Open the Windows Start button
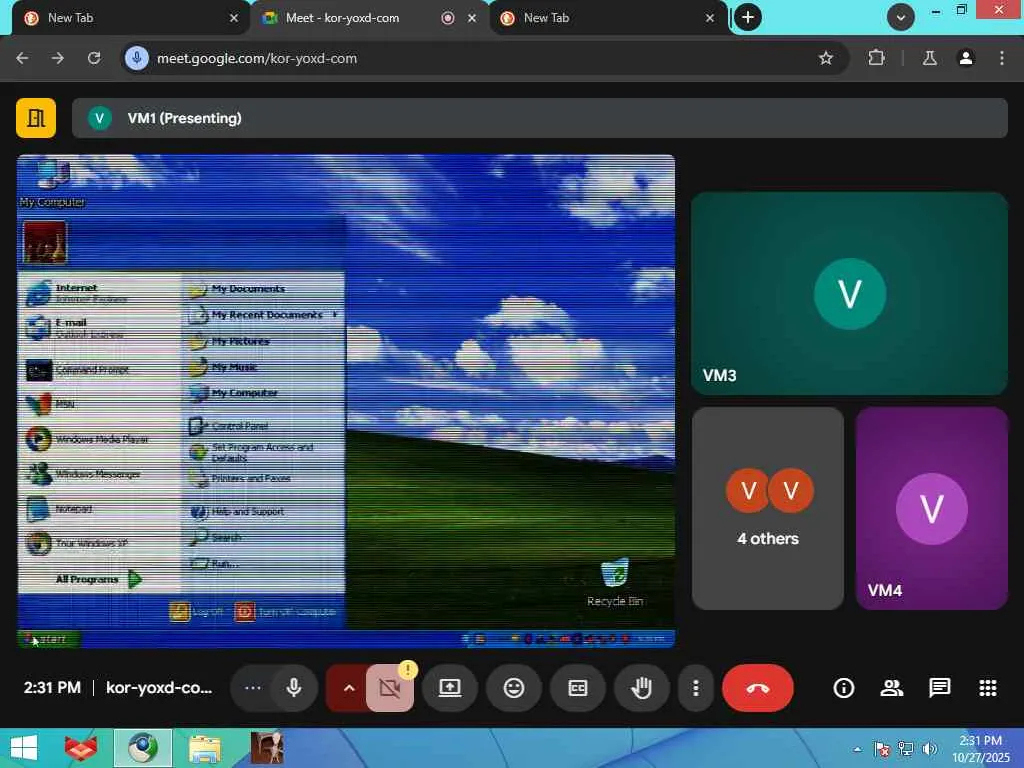Screen dimensions: 1024x768 click(24, 748)
